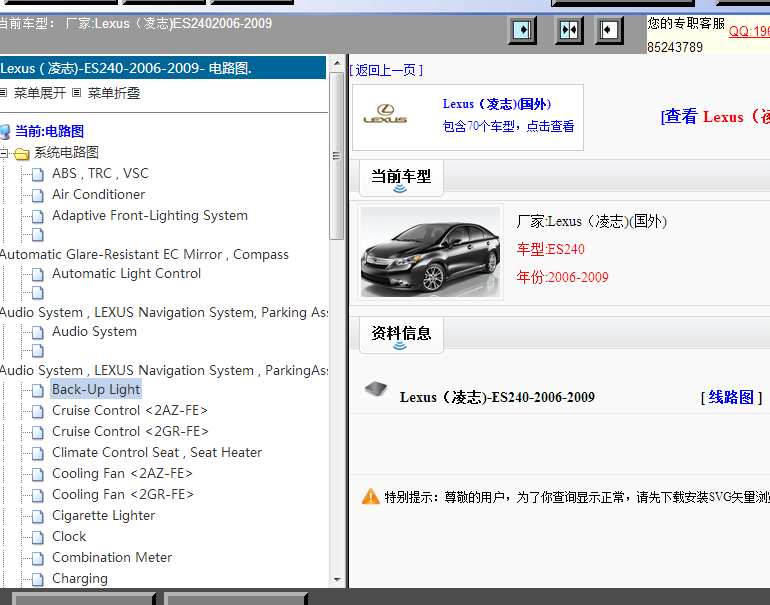Select the Adaptive Front-Lighting System page icon
This screenshot has height=605, width=770.
pos(38,217)
